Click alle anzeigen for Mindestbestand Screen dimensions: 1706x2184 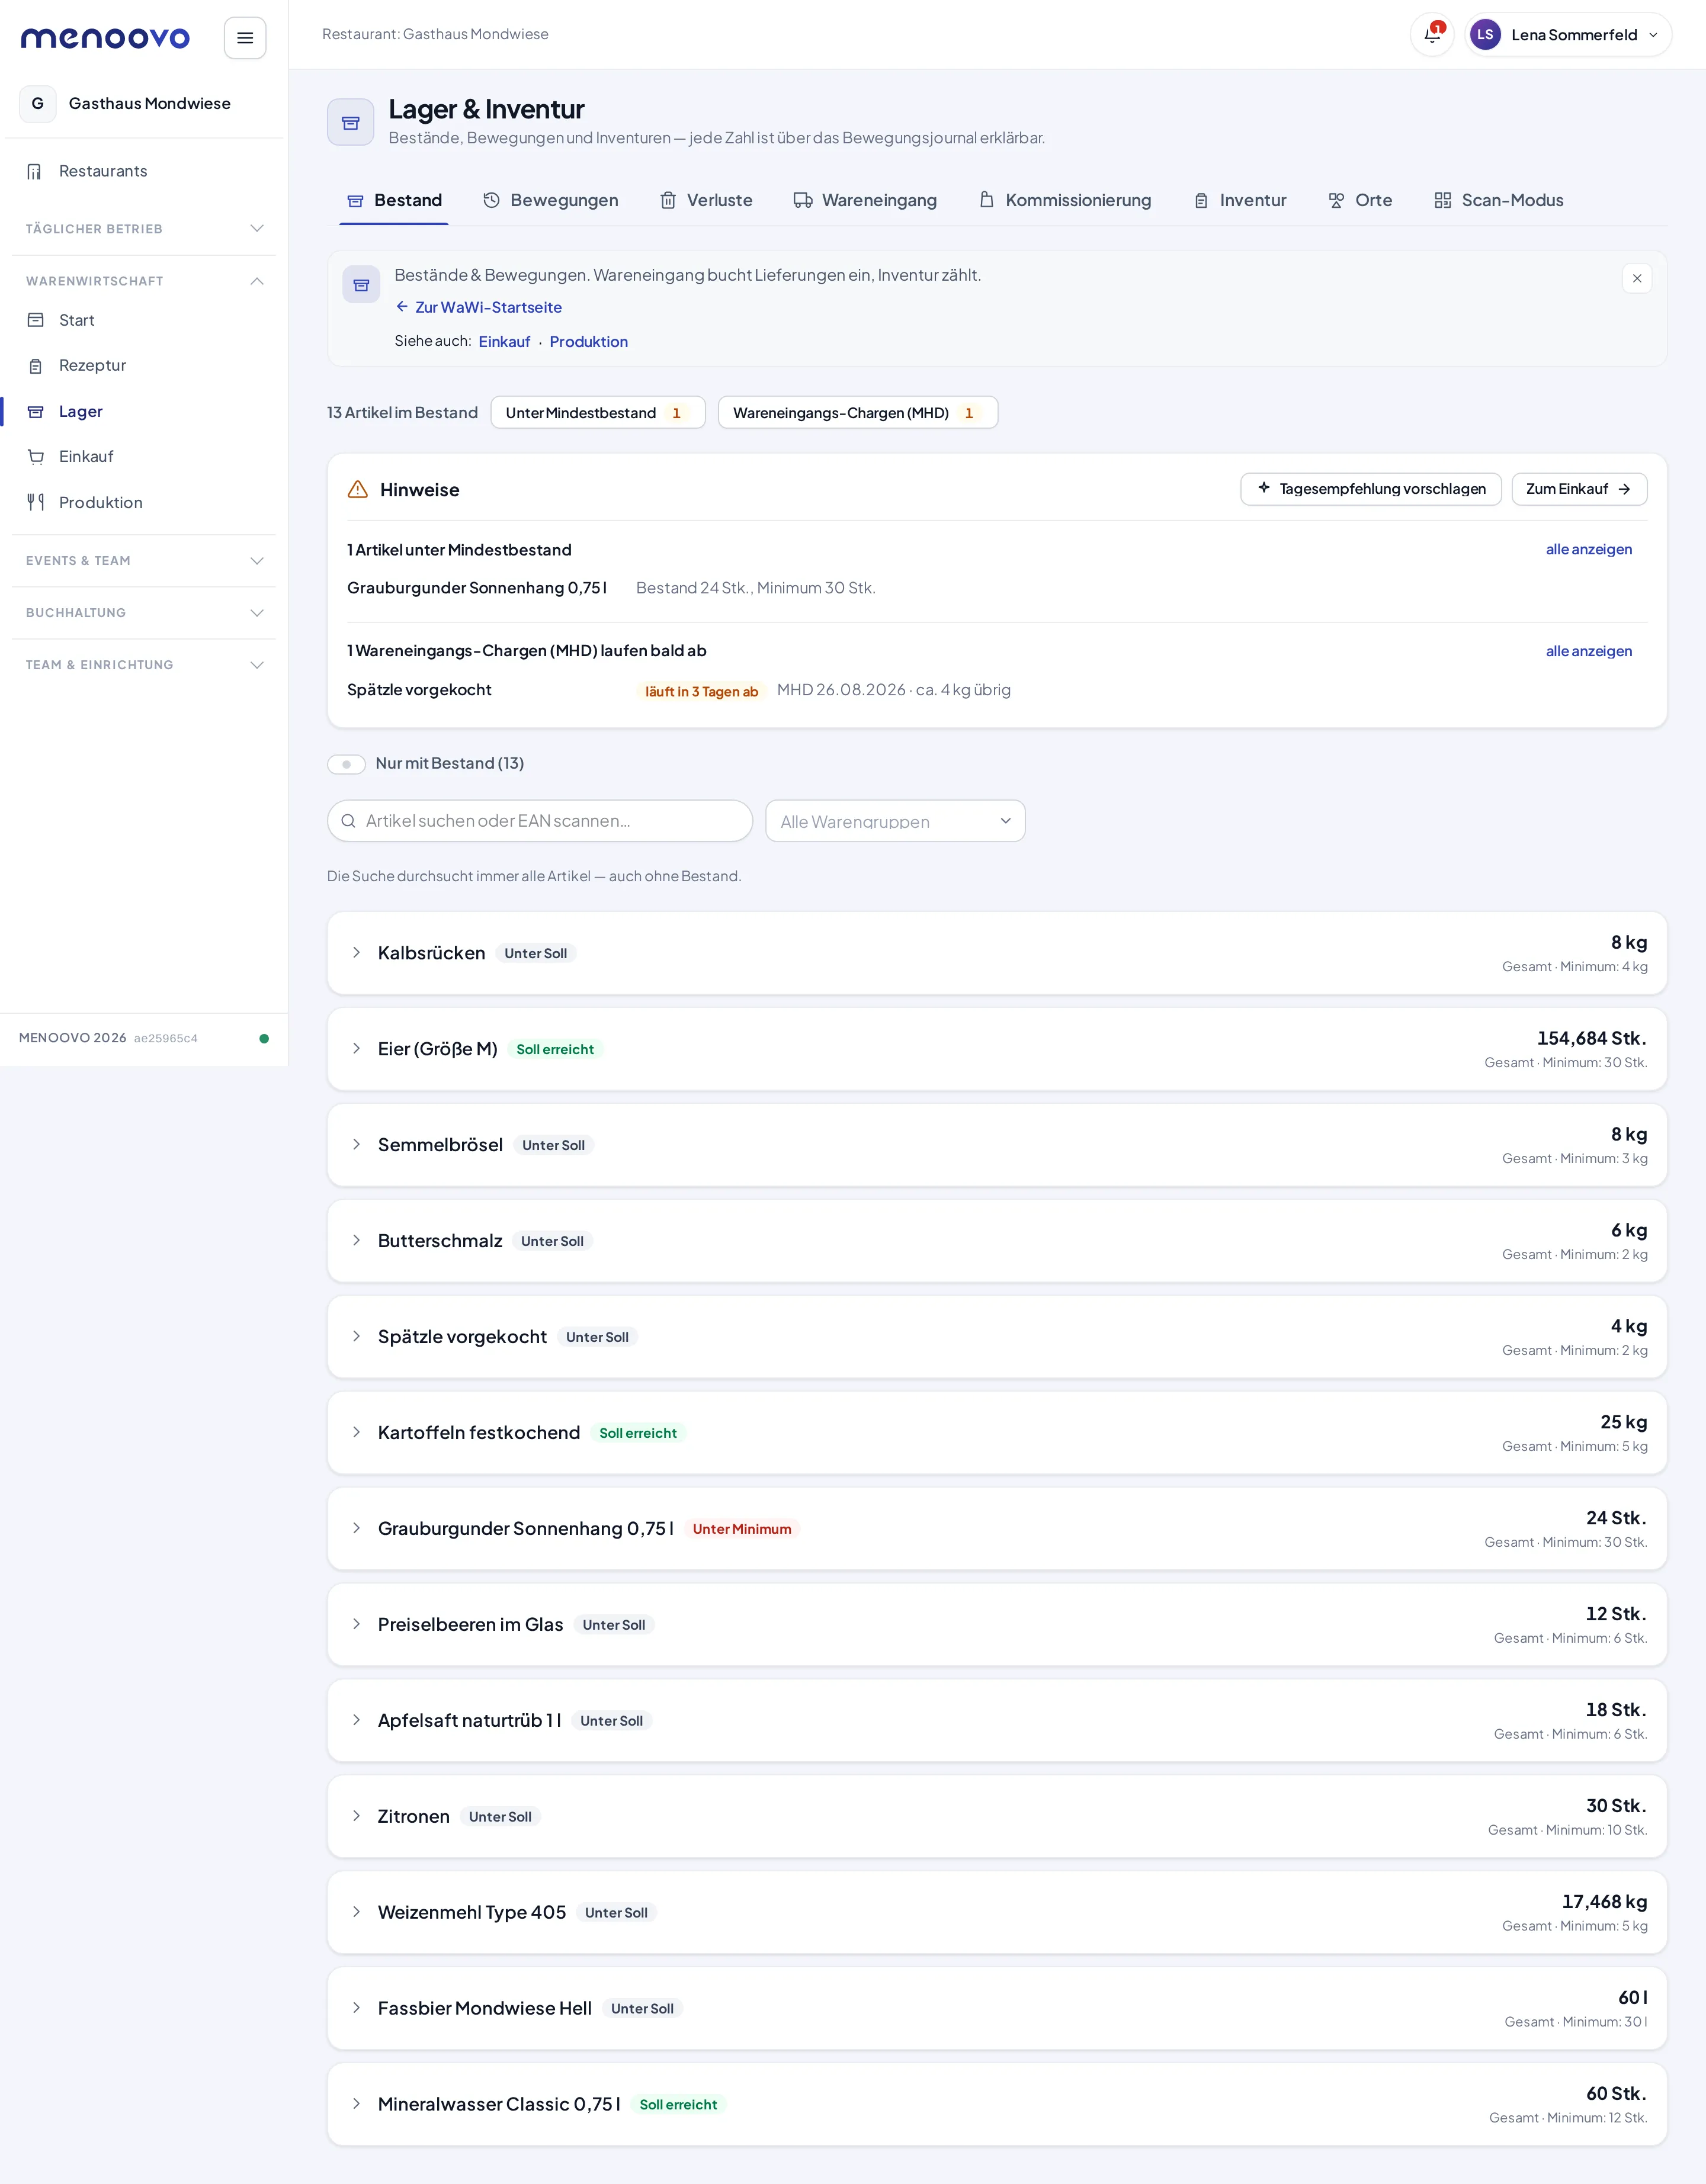[1589, 549]
